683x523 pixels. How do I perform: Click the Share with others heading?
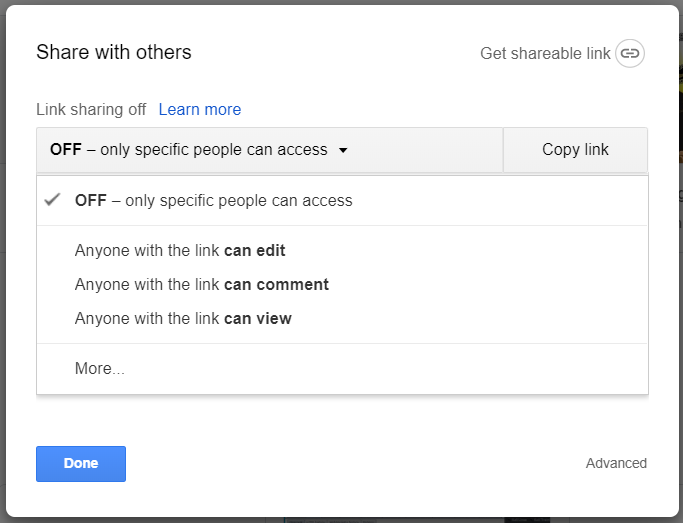coord(114,52)
